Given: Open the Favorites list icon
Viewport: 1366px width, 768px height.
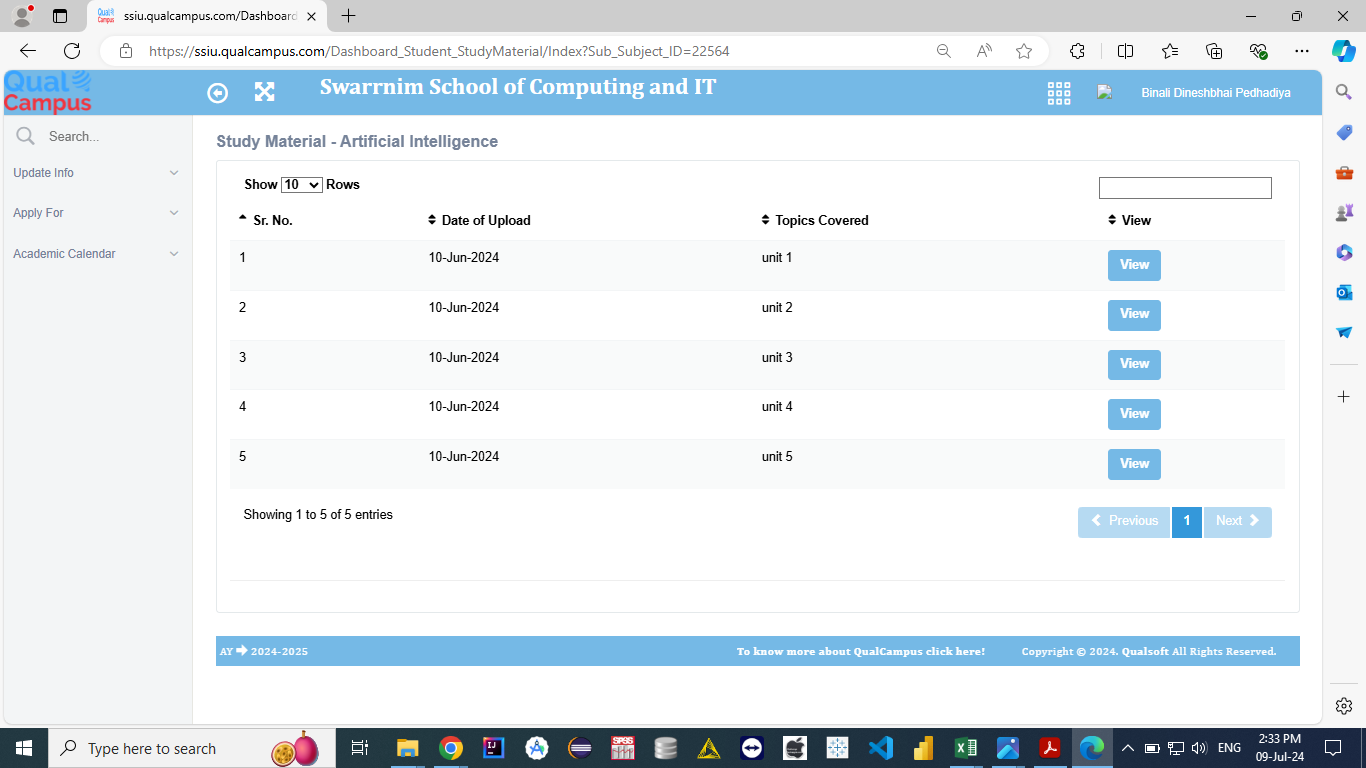Looking at the screenshot, I should click(1170, 51).
